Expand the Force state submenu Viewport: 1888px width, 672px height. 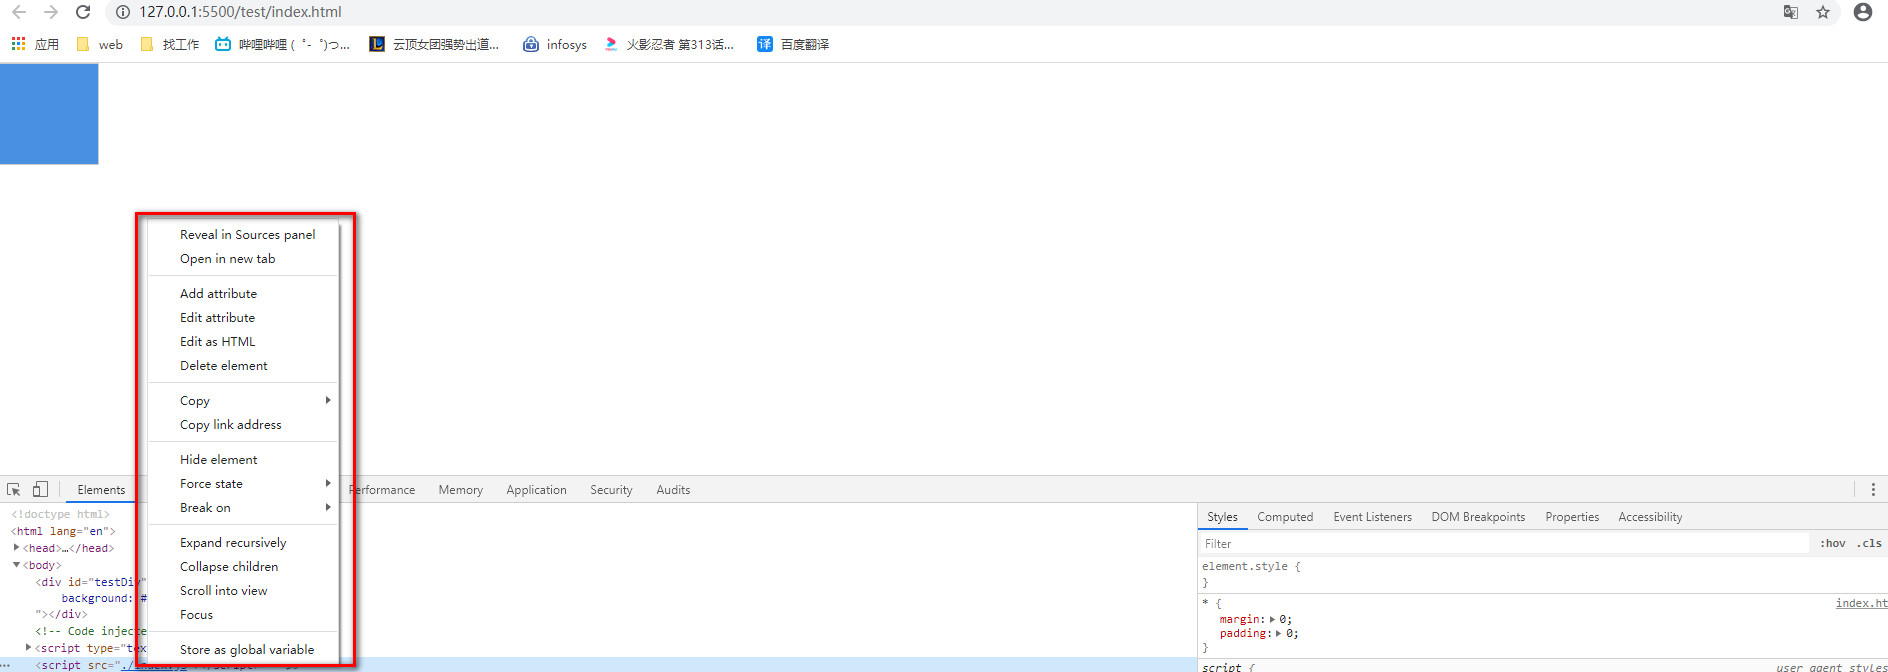coord(244,483)
